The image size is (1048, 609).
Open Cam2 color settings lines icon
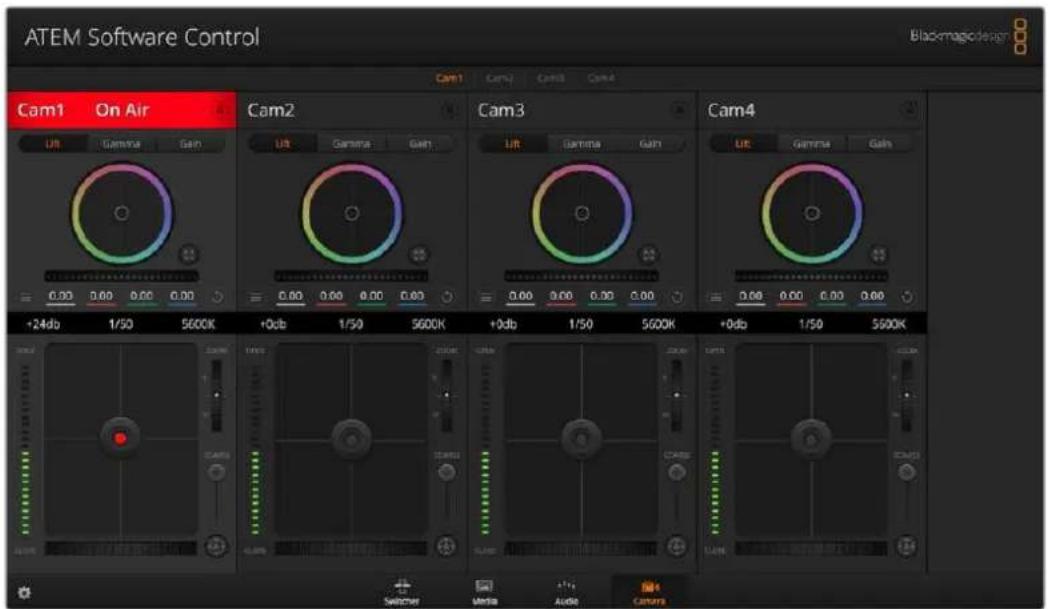tap(255, 297)
